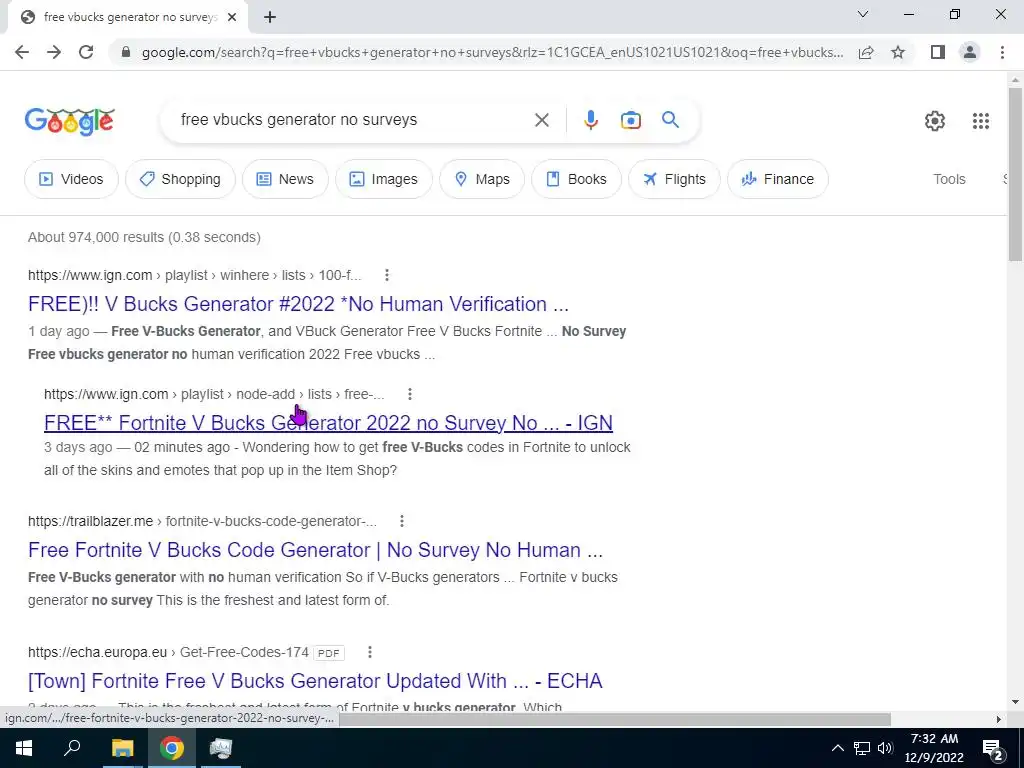
Task: Switch to Images results
Action: pos(384,179)
